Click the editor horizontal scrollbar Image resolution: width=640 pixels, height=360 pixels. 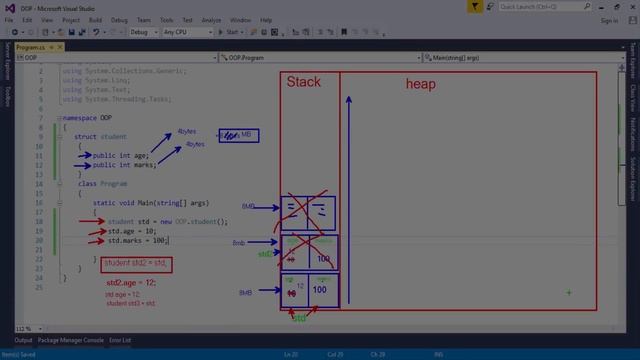pos(330,329)
